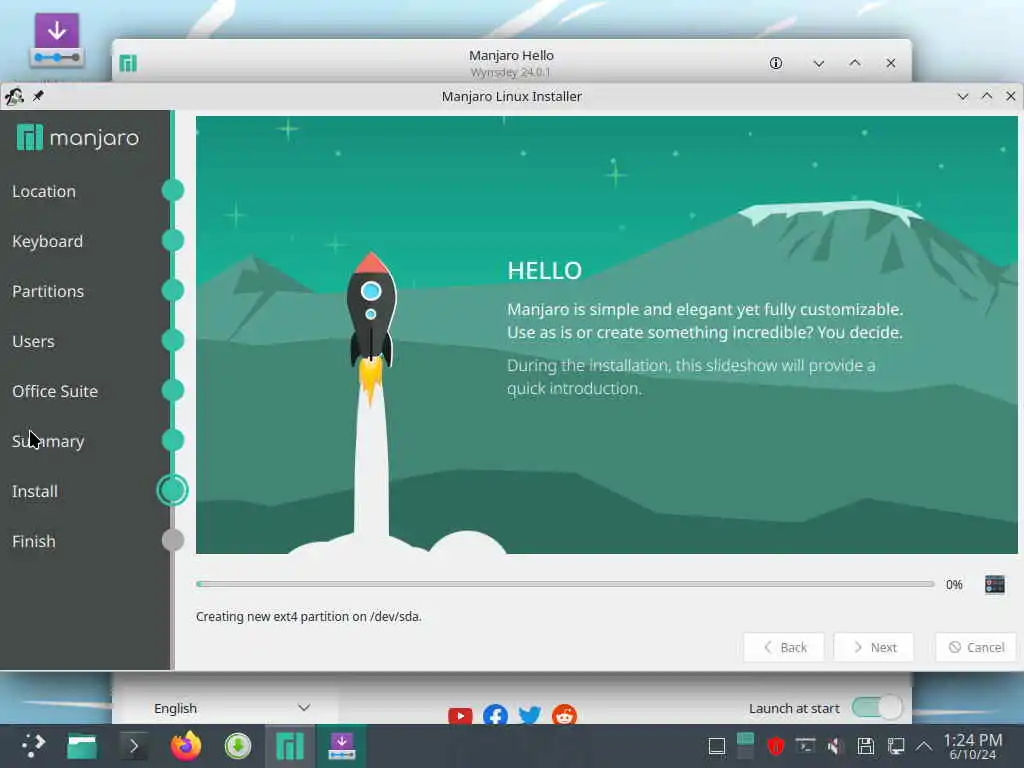
Task: Click the removable disk tray icon
Action: pos(866,746)
